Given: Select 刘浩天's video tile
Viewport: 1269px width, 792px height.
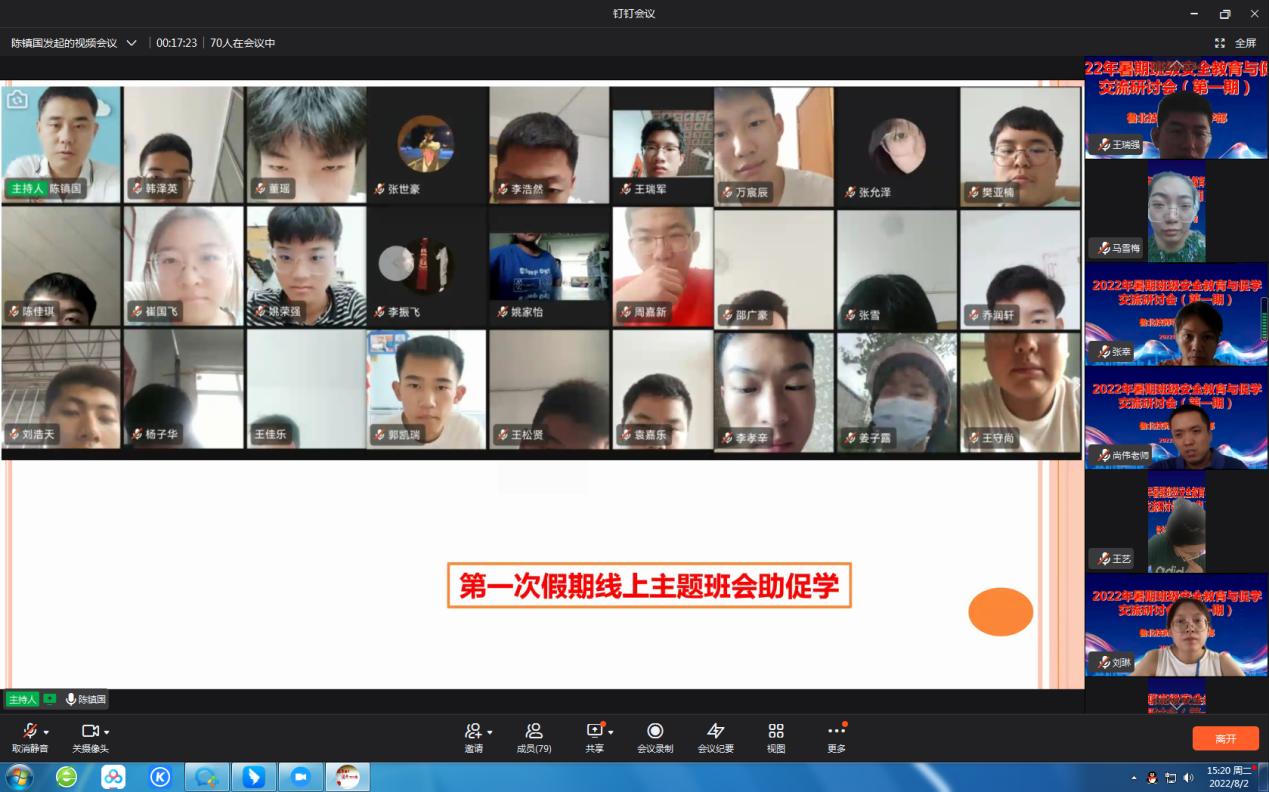Looking at the screenshot, I should coord(61,391).
